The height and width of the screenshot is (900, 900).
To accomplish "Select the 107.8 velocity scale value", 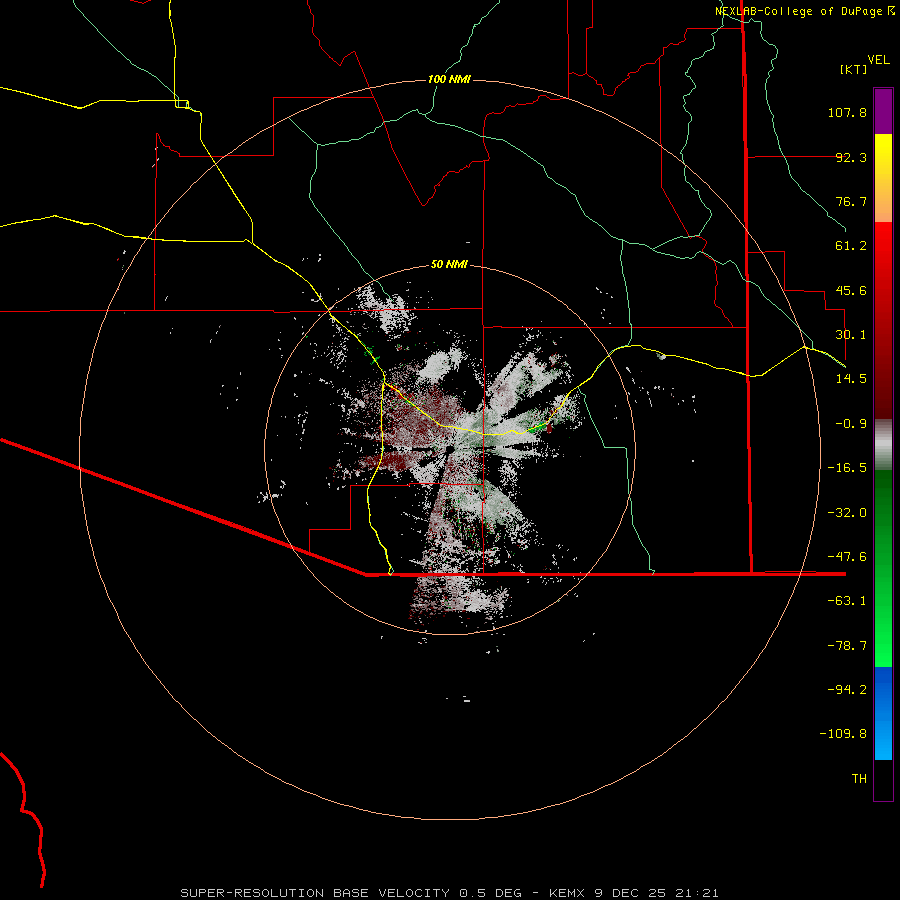I will point(847,112).
